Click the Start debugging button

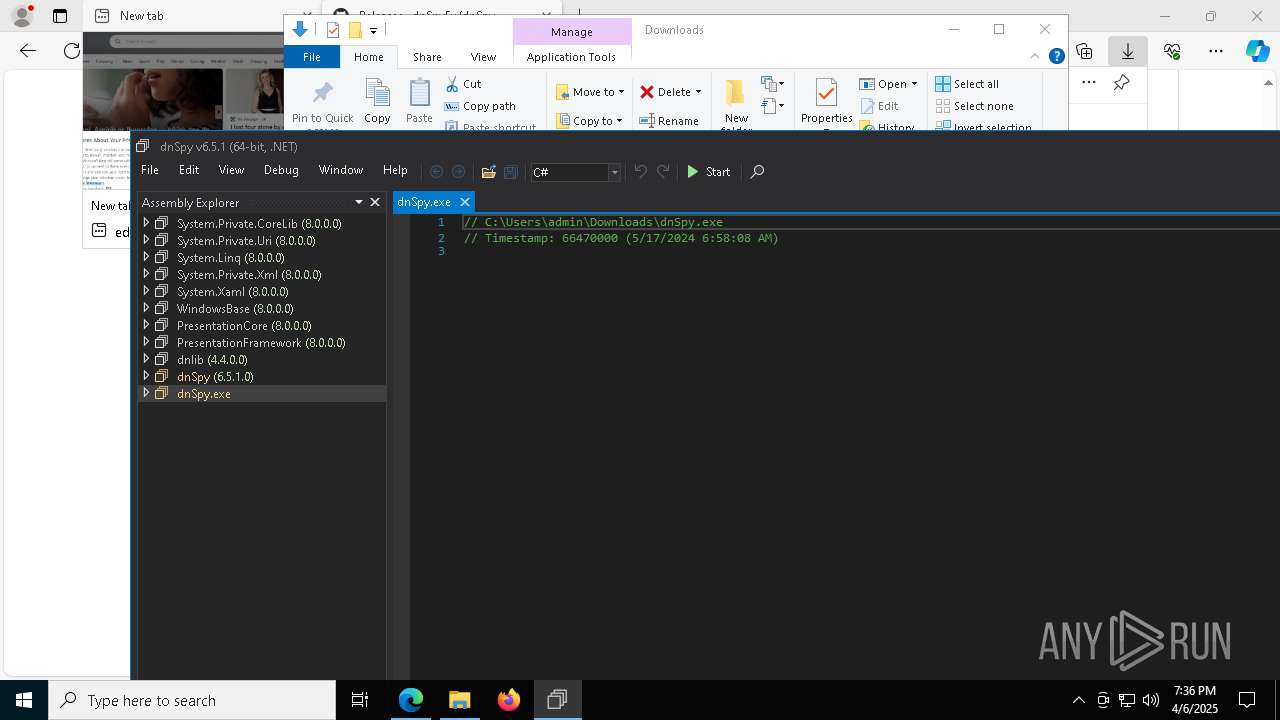click(708, 172)
